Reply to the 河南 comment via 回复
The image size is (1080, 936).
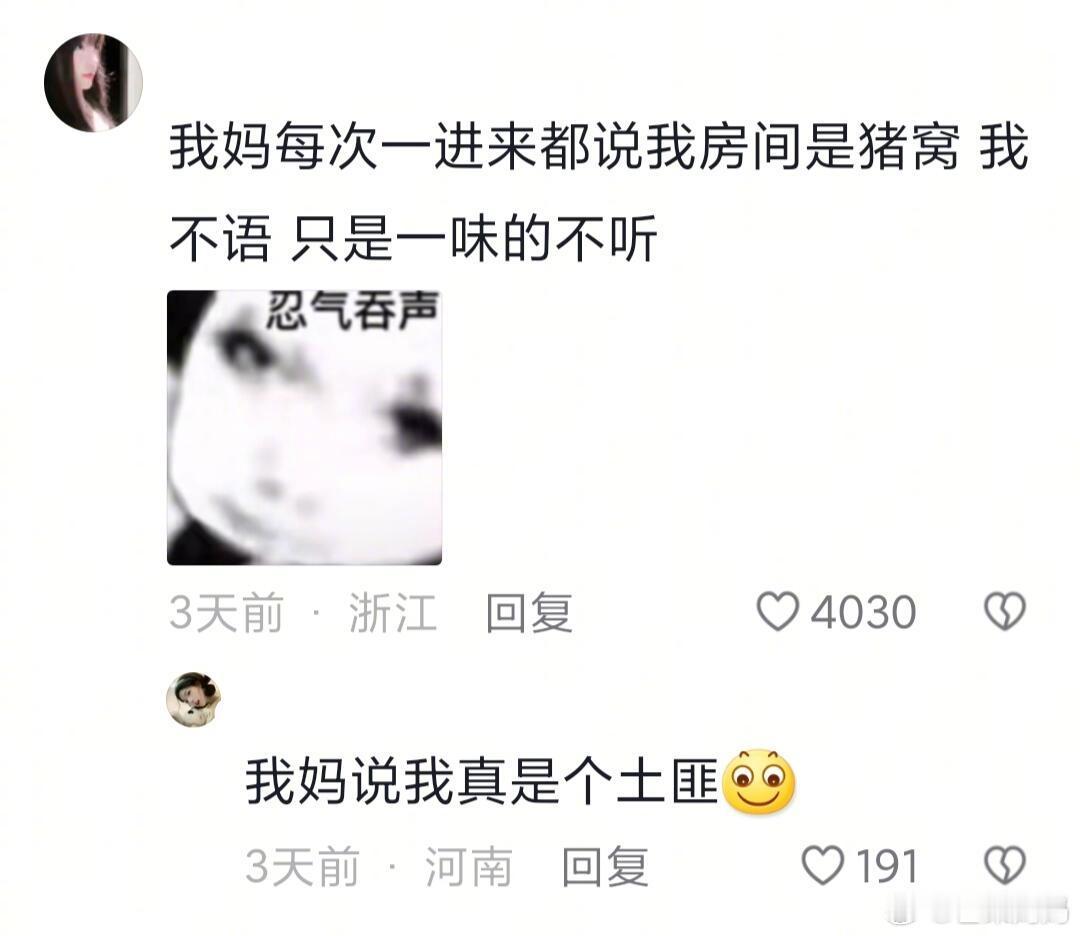[x=605, y=866]
